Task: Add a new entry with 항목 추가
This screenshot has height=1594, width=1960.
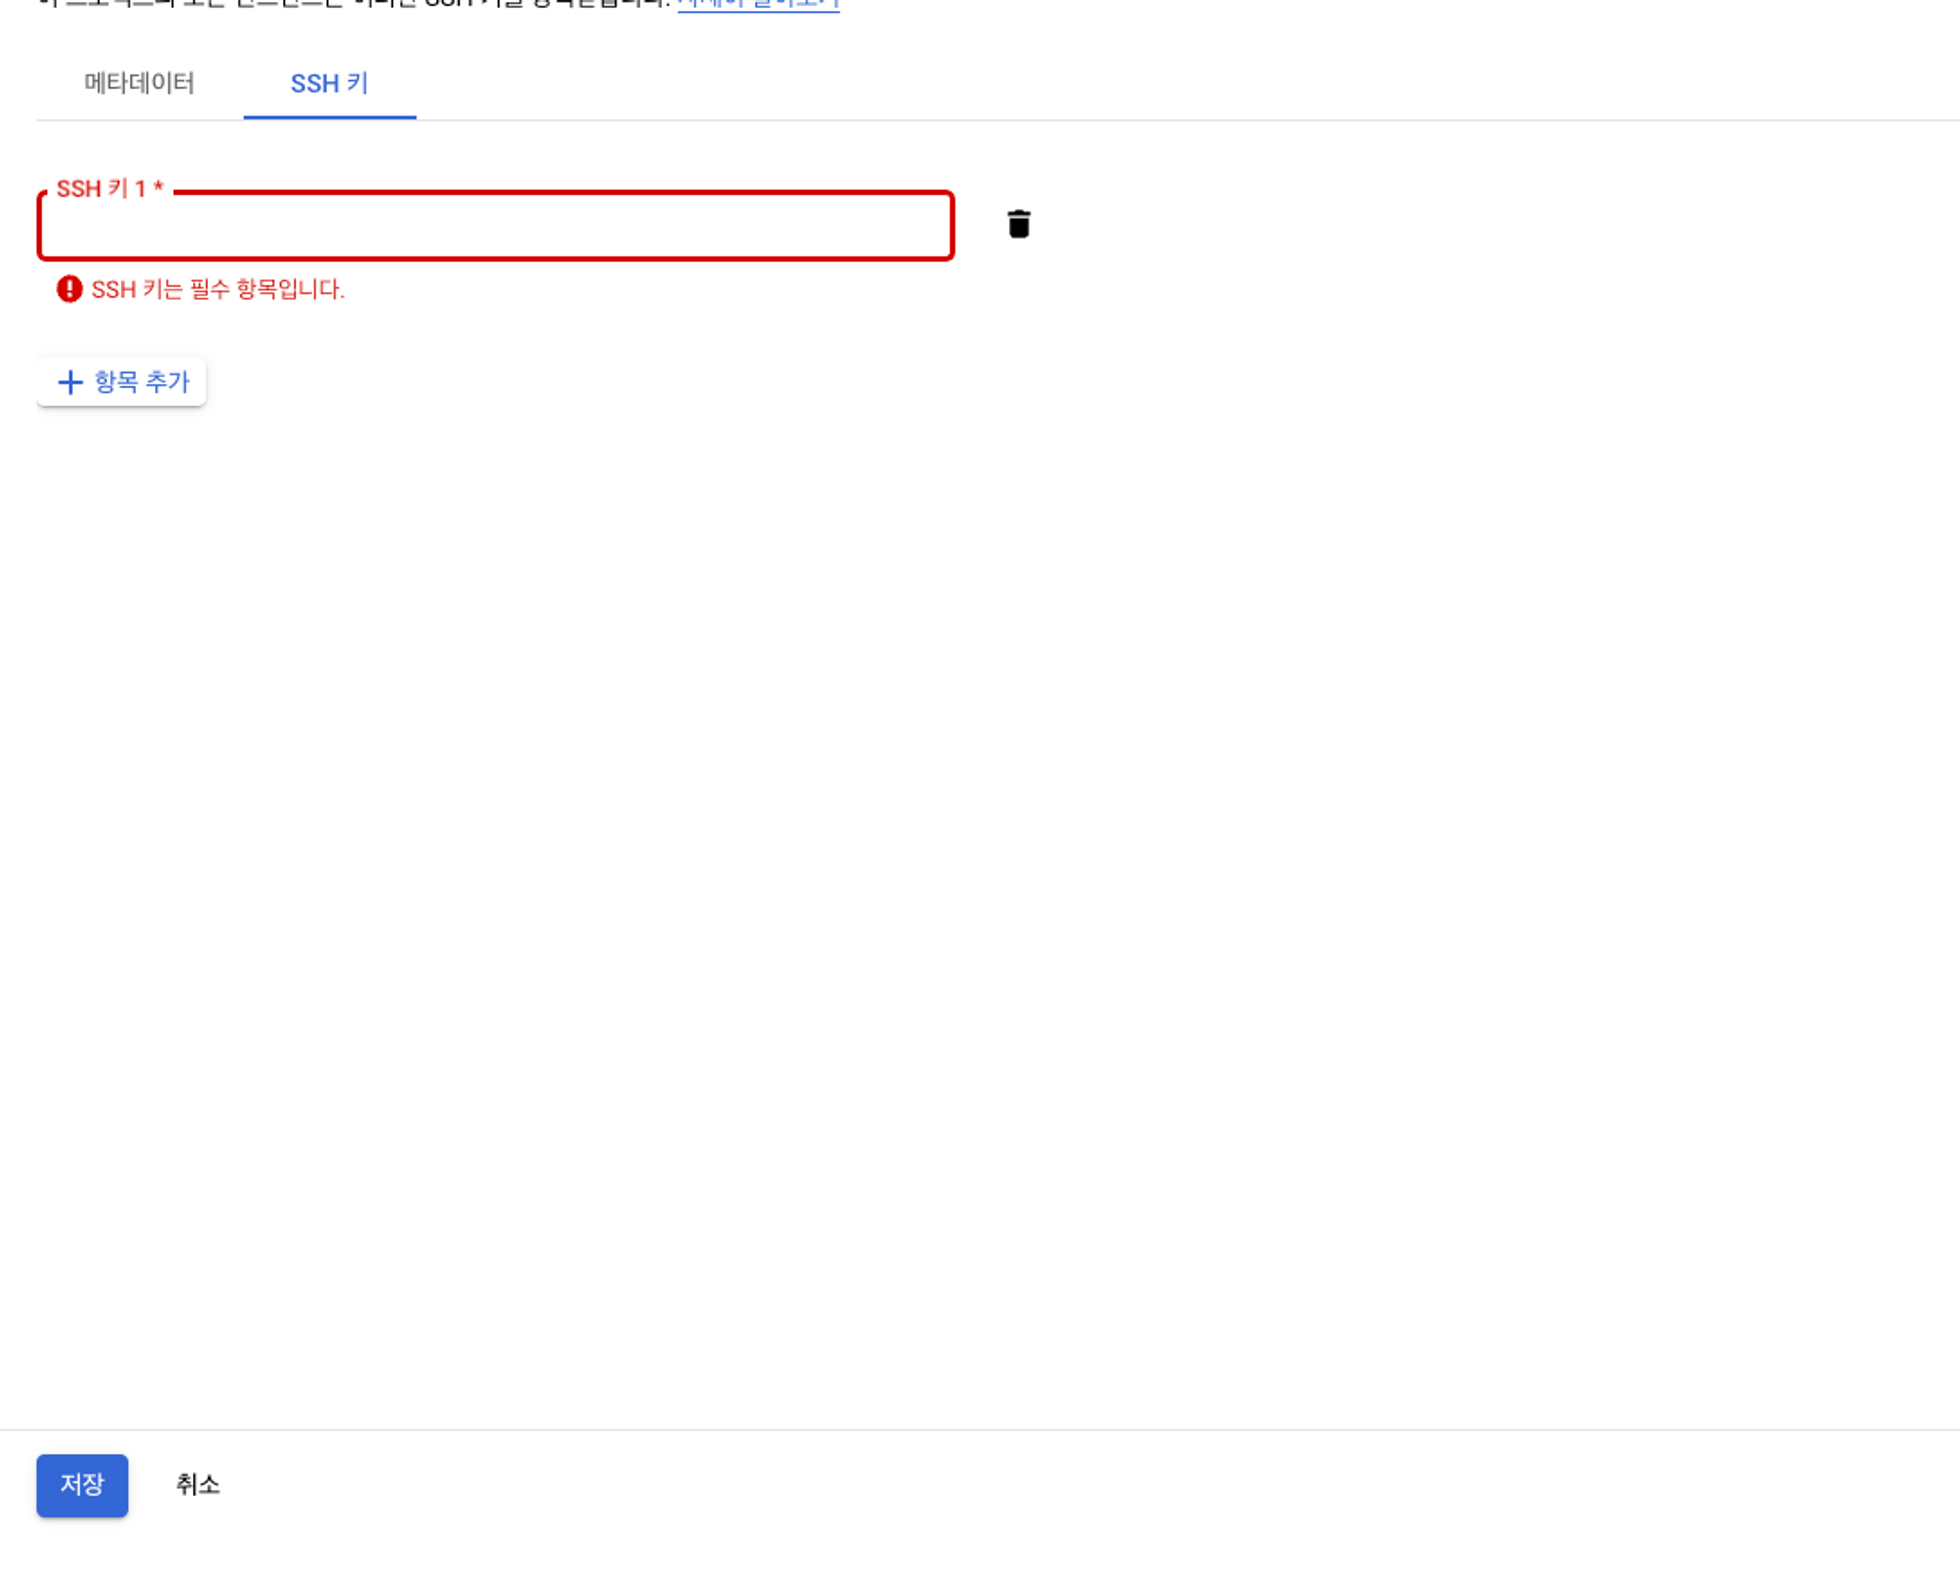Action: tap(122, 382)
